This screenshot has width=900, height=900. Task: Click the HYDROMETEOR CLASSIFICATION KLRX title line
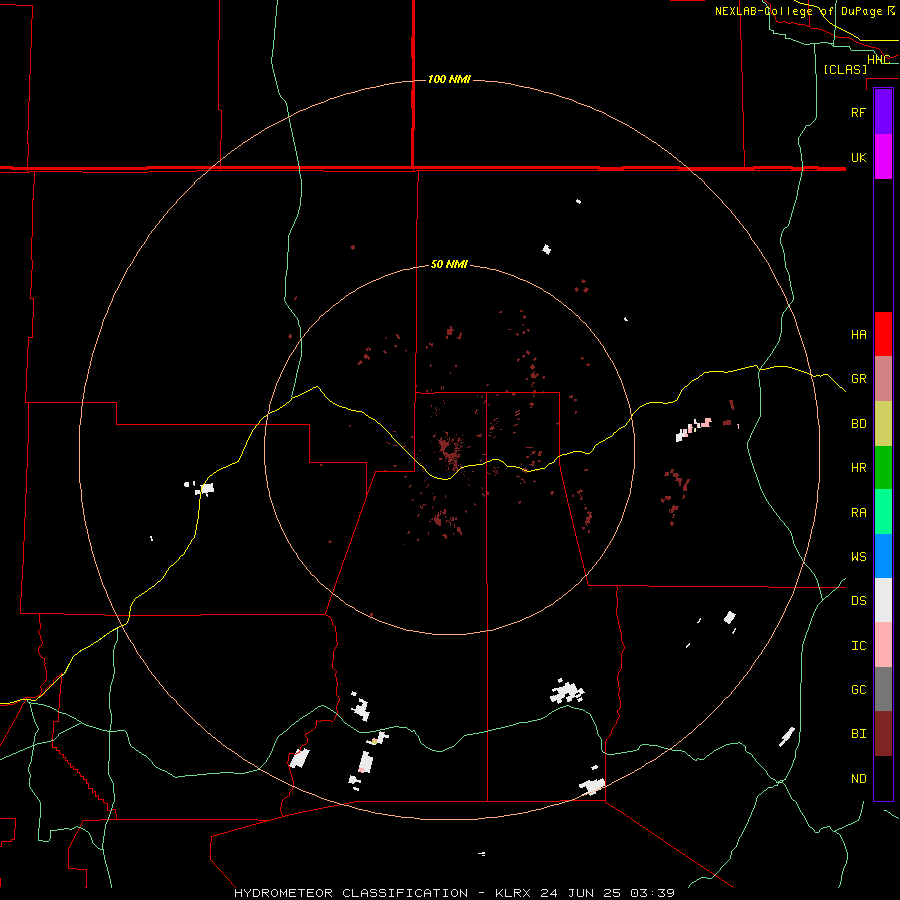click(454, 893)
